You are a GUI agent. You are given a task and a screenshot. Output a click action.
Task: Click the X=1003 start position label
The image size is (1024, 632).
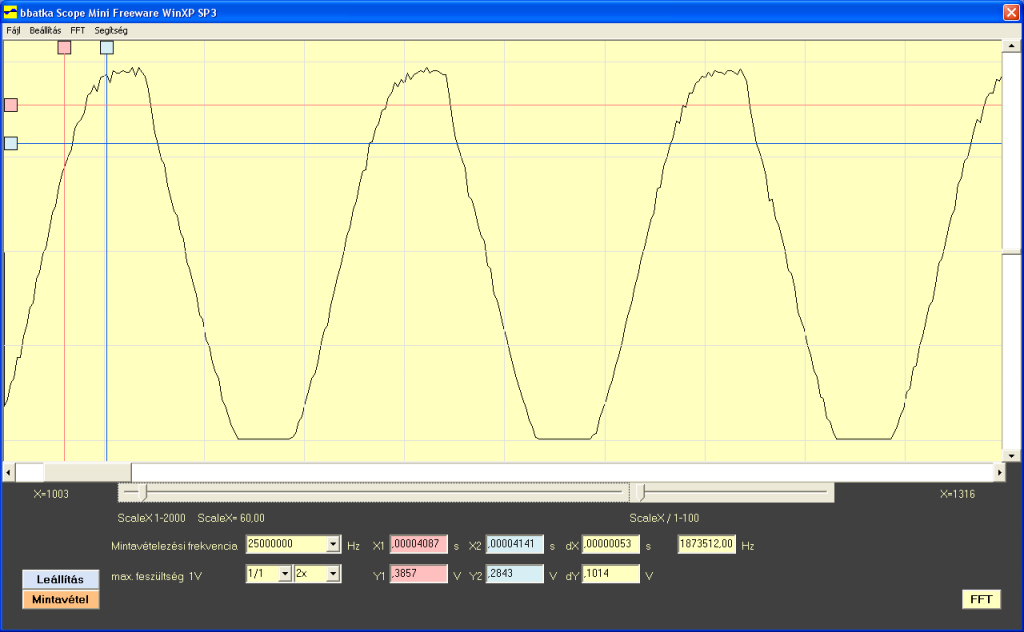[51, 494]
